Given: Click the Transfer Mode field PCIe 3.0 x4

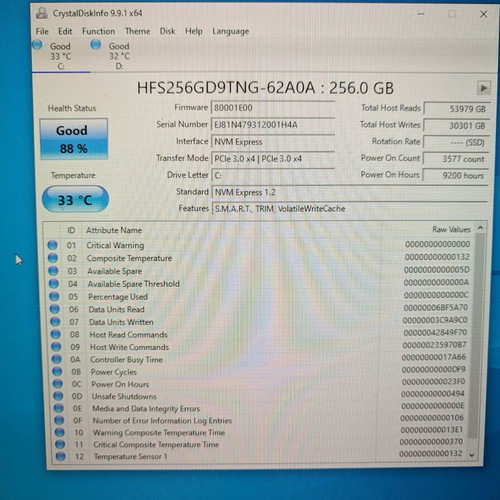Looking at the screenshot, I should click(273, 159).
